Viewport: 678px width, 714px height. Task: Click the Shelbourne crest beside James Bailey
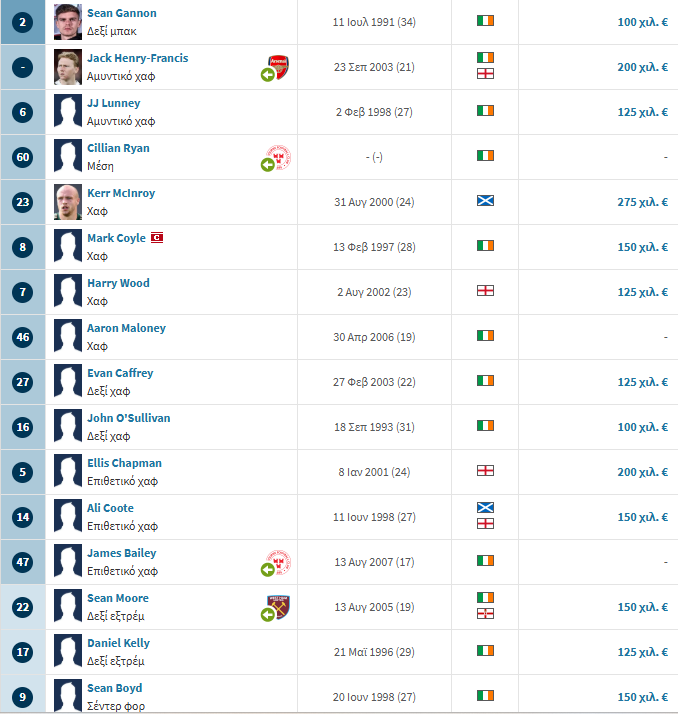click(278, 562)
